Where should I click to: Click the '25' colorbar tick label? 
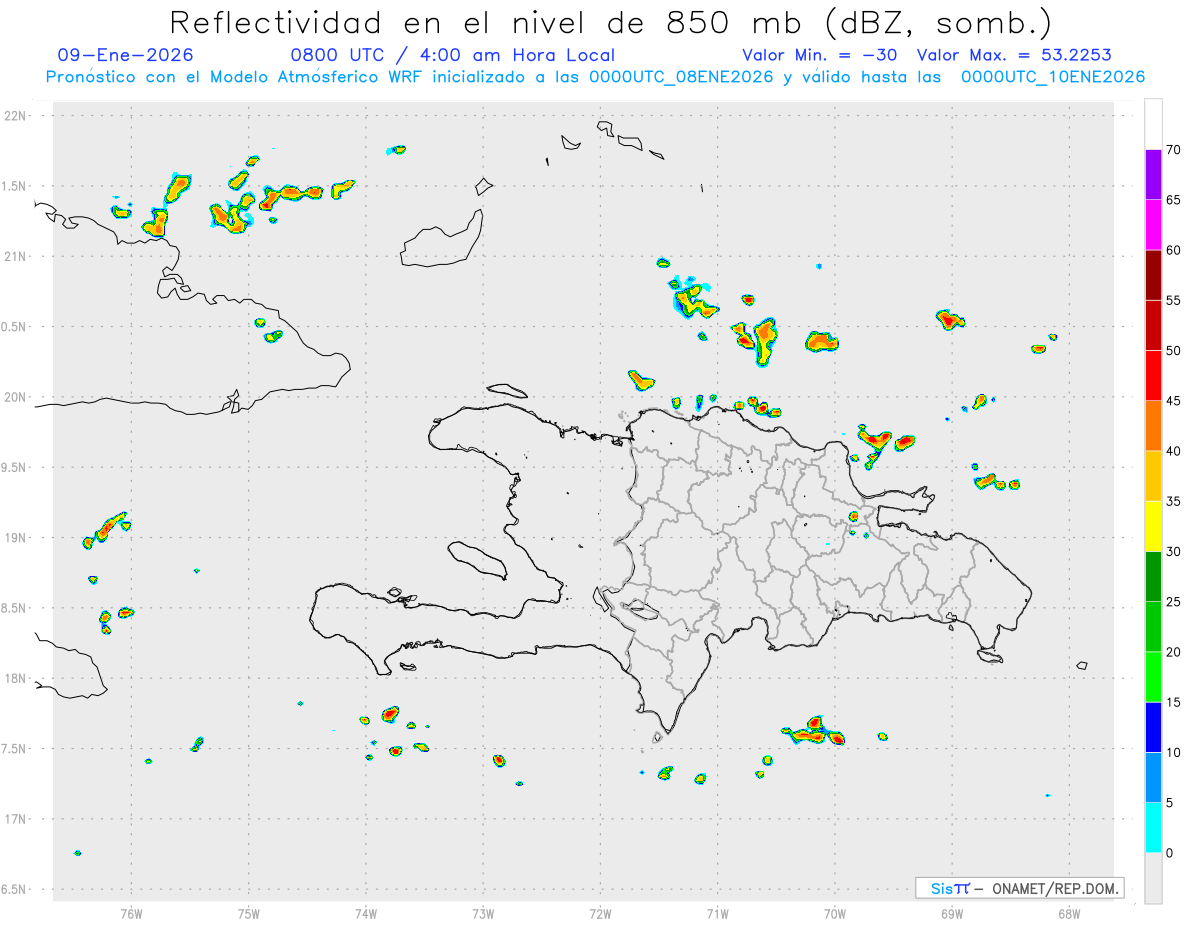(1173, 602)
